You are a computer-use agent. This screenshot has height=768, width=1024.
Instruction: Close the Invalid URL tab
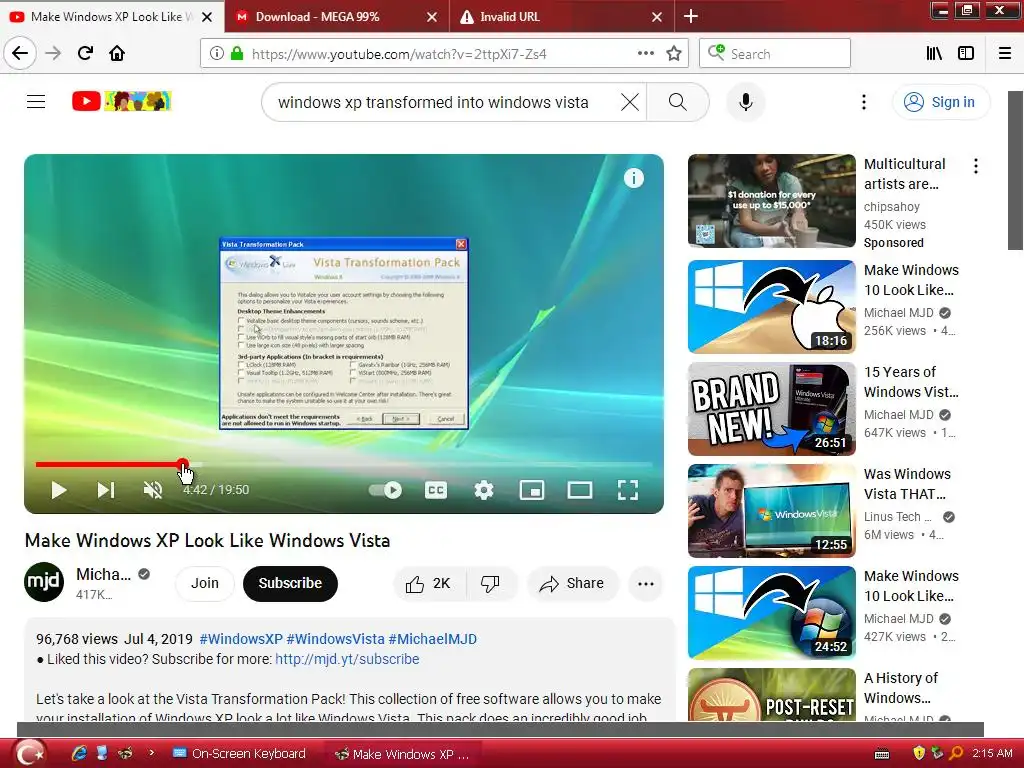pos(657,17)
